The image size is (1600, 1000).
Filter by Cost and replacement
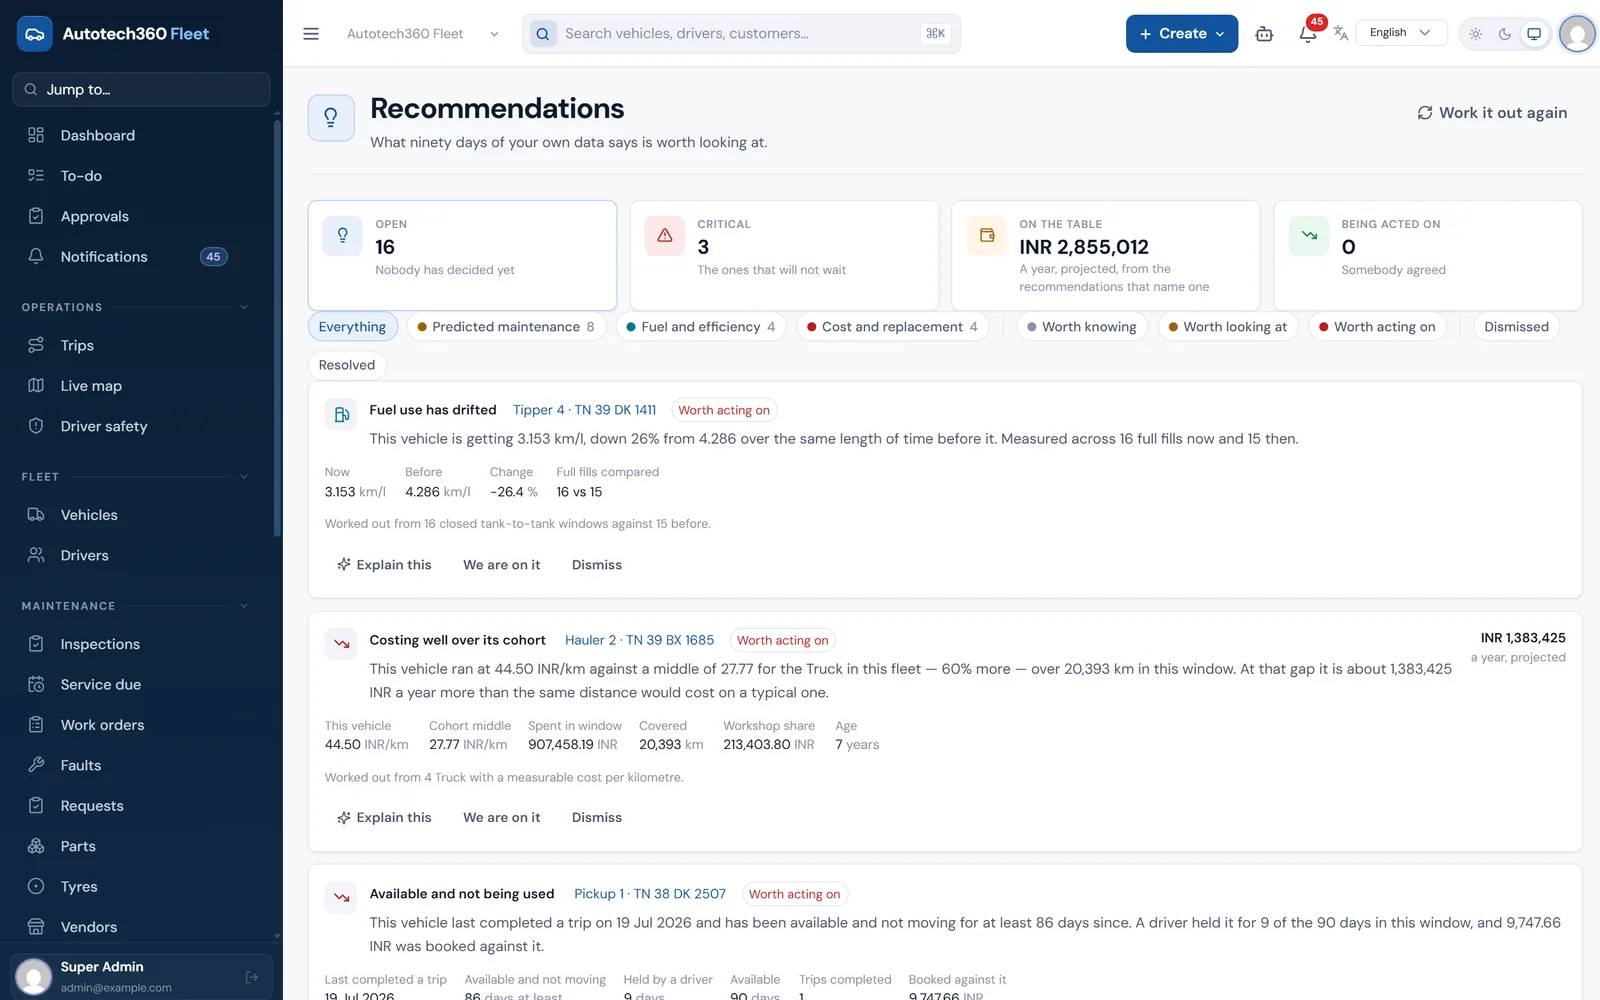point(892,327)
